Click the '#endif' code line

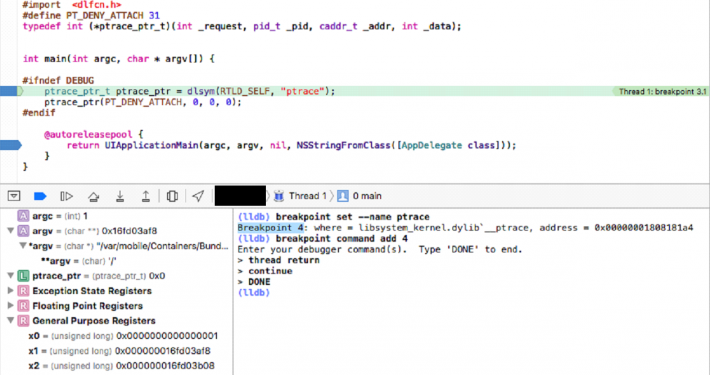[39, 113]
